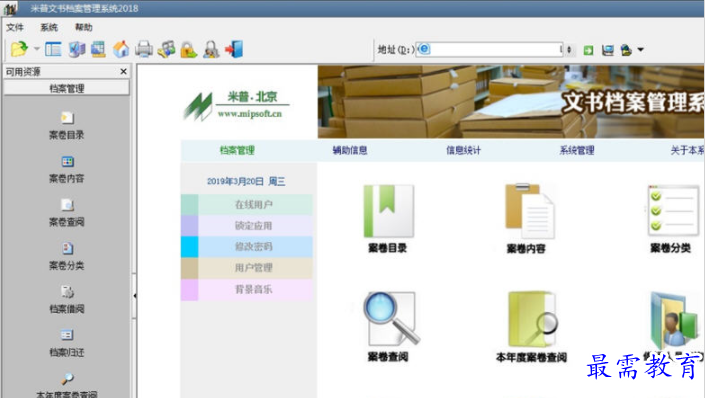
Task: Click the table grid toolbar icon
Action: point(98,49)
